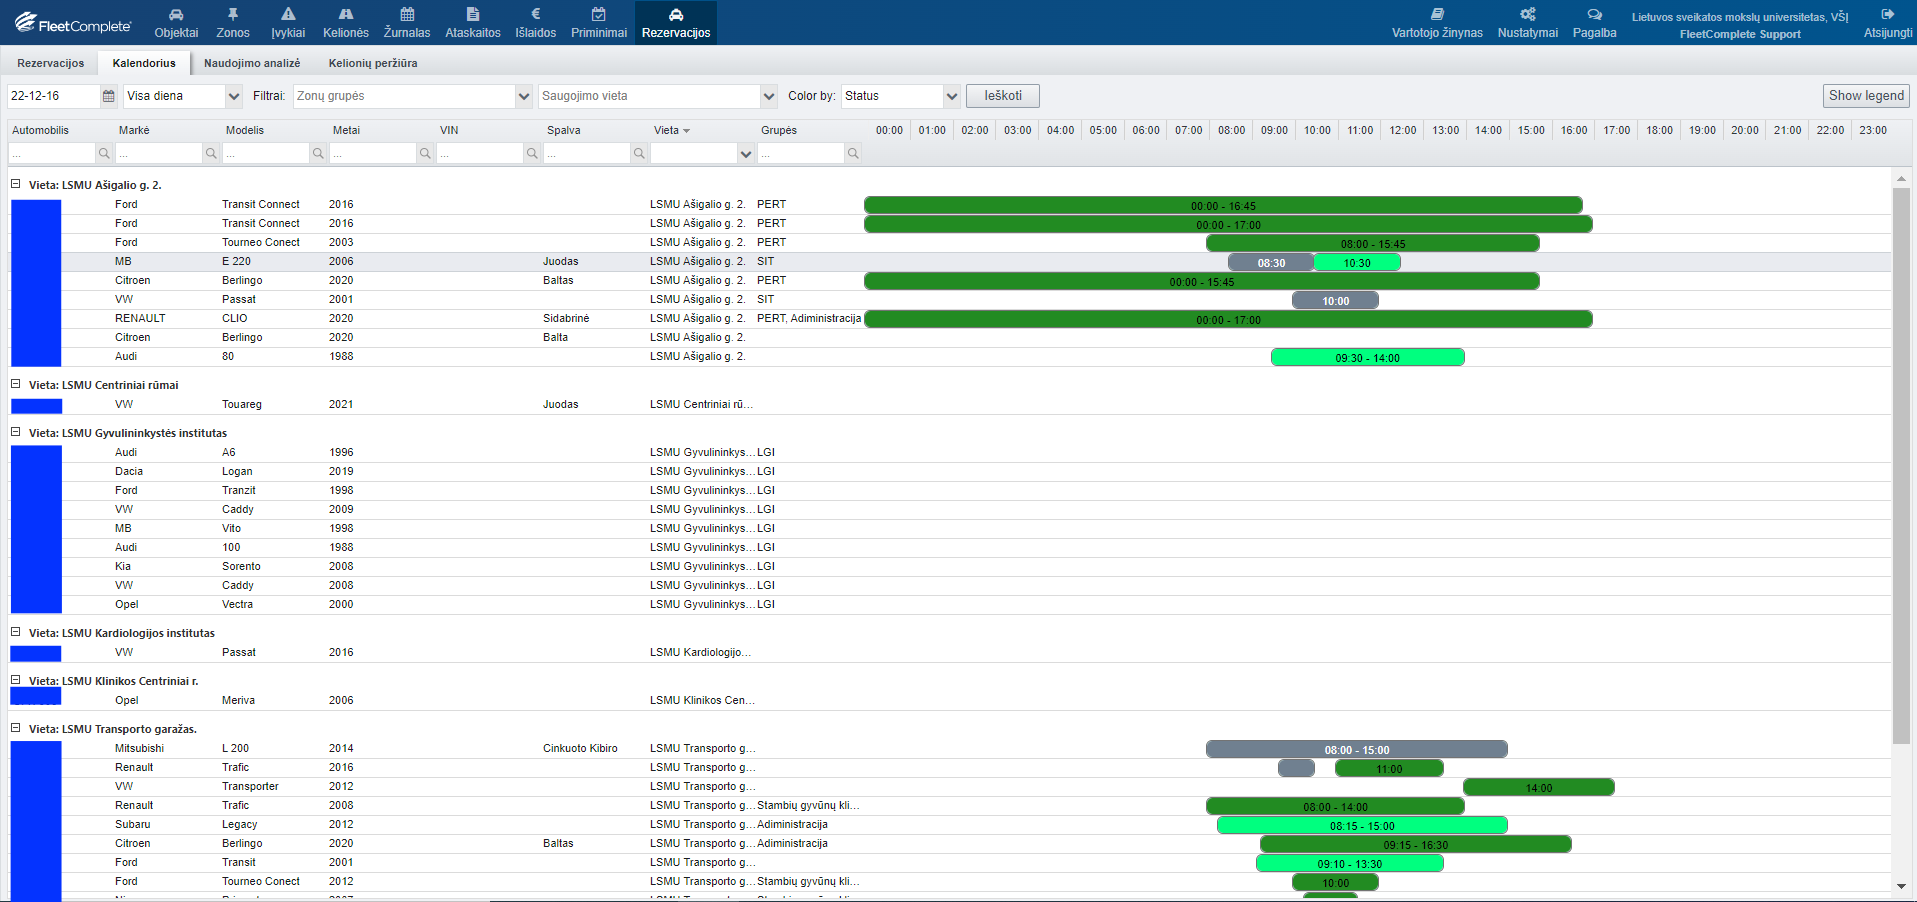Click the Grupės filter search icon
Screen dimensions: 1917x902
click(853, 153)
